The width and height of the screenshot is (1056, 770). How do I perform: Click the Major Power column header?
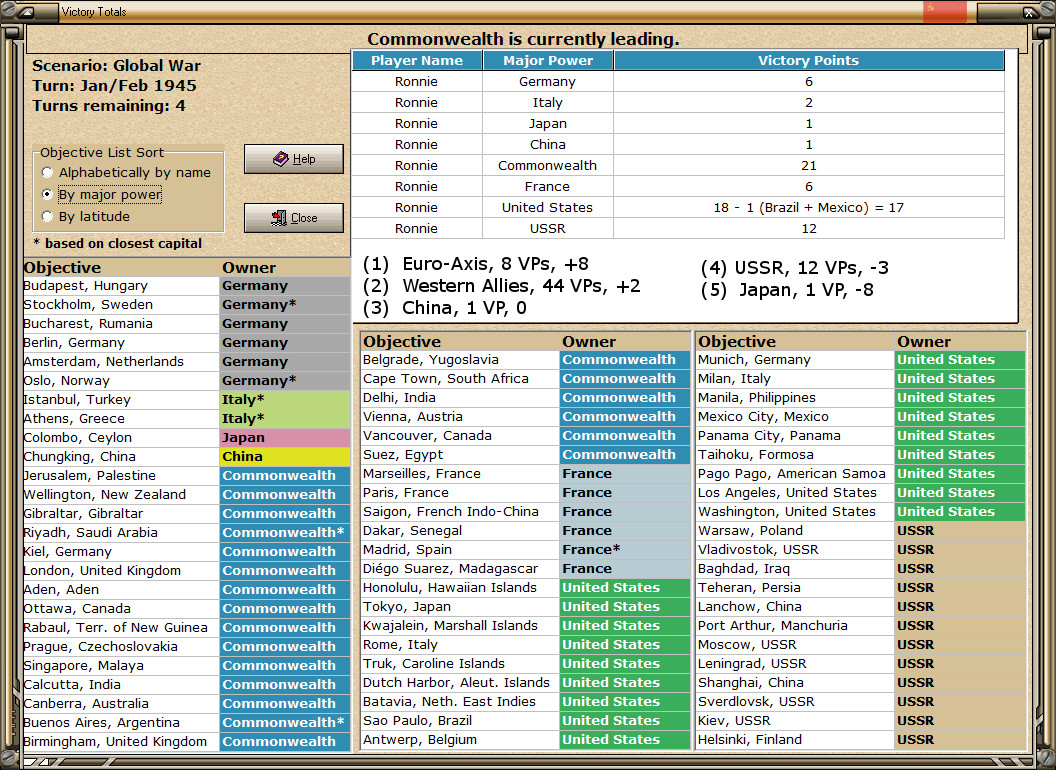(x=548, y=61)
